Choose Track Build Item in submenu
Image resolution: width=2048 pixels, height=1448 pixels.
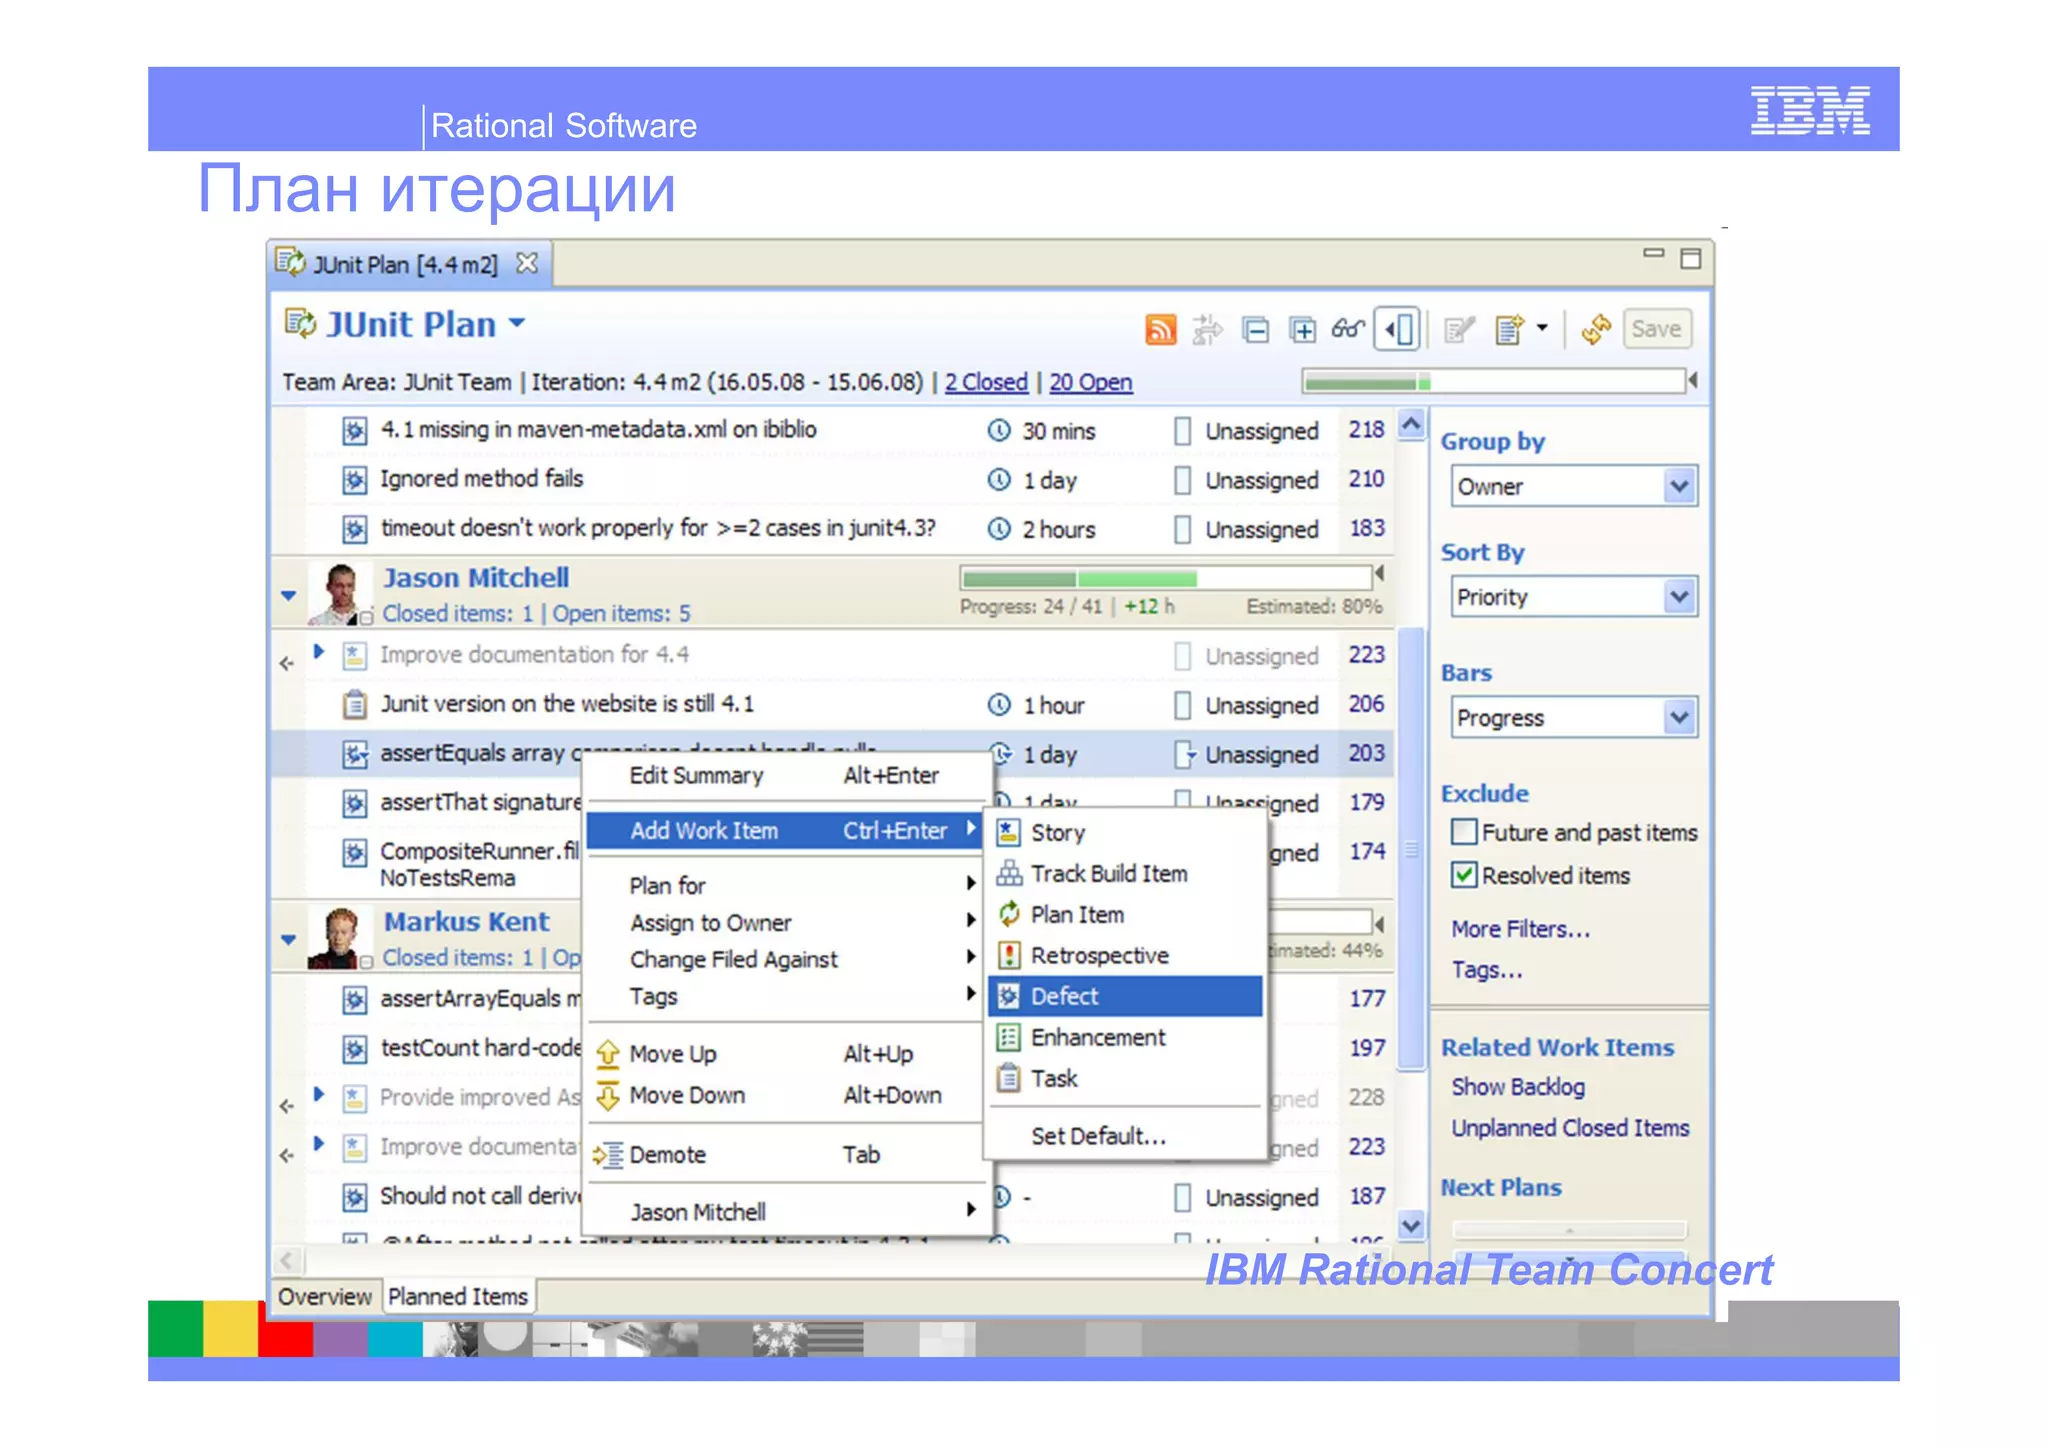tap(1126, 873)
